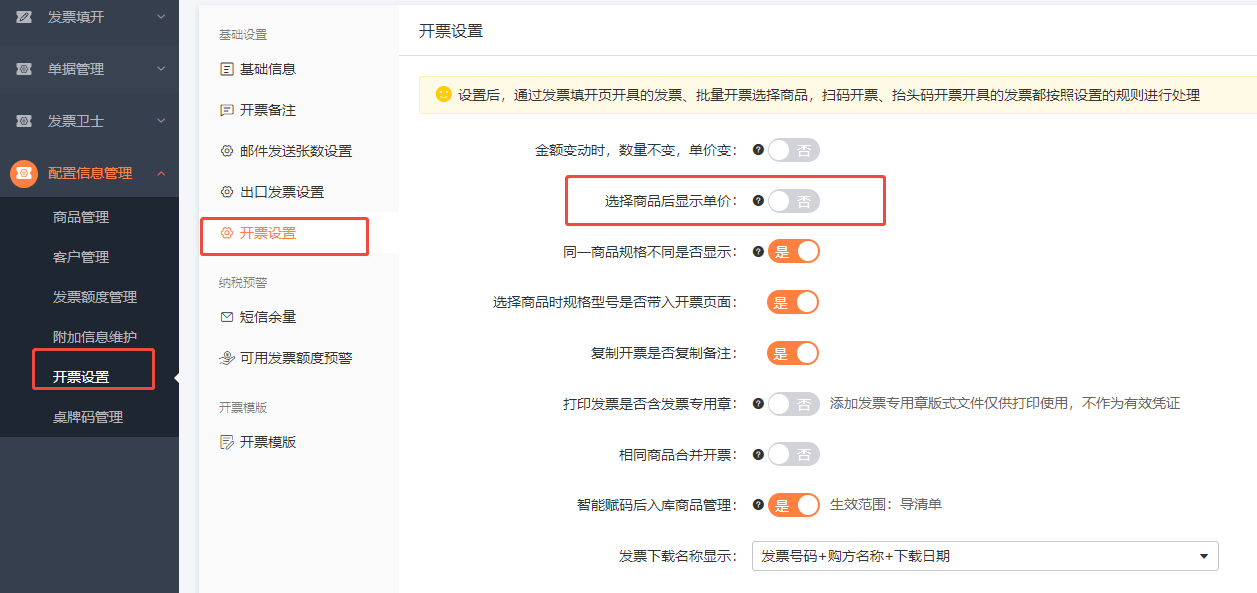Open 商品管理 in the sidebar

(x=81, y=217)
